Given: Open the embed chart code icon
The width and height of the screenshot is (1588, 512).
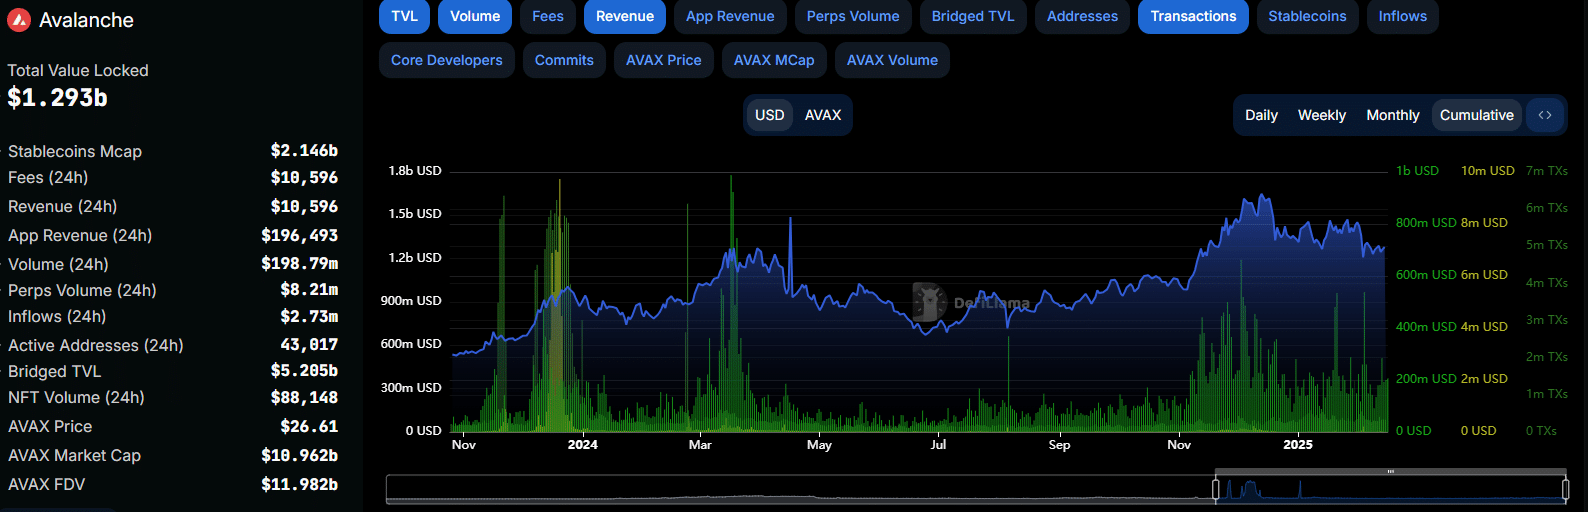Looking at the screenshot, I should click(x=1545, y=115).
